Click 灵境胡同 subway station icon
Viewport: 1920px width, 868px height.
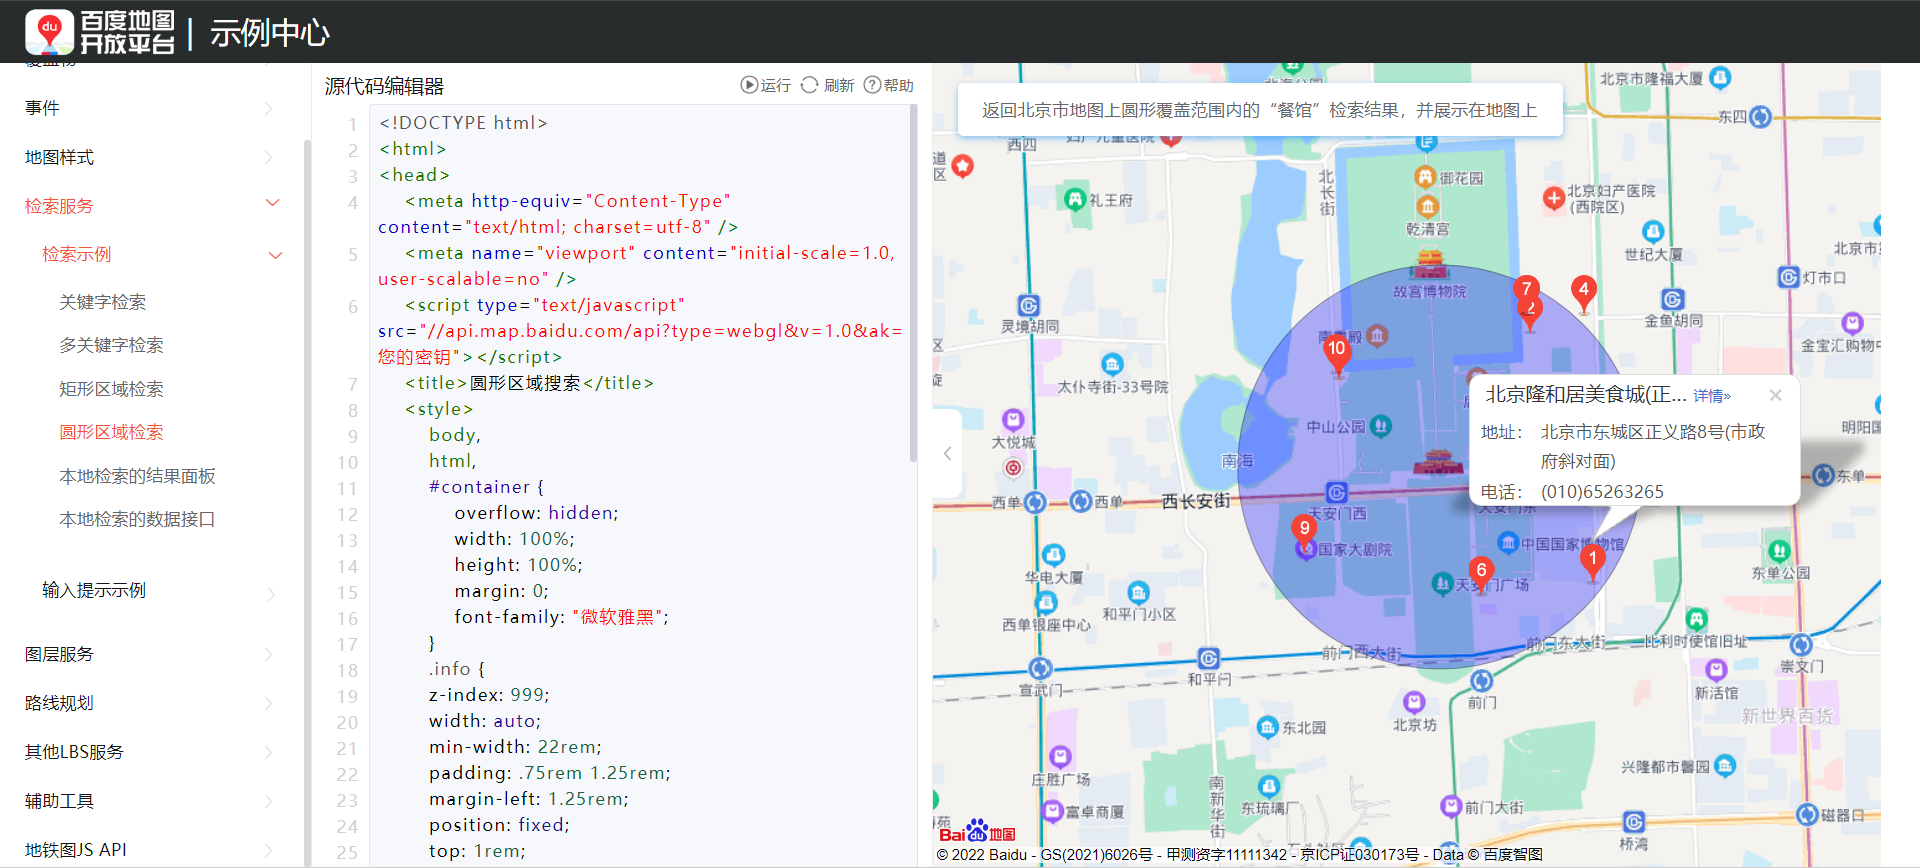(x=1029, y=306)
